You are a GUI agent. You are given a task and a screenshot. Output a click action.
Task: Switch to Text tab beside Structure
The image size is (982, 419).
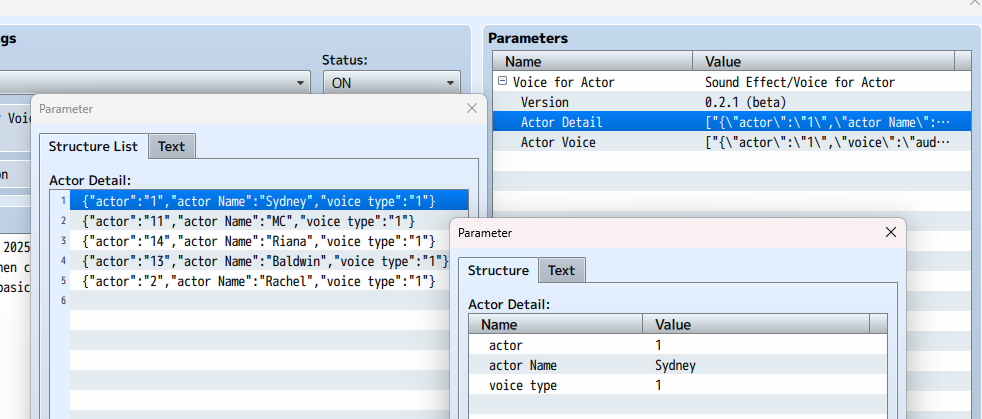click(x=561, y=271)
